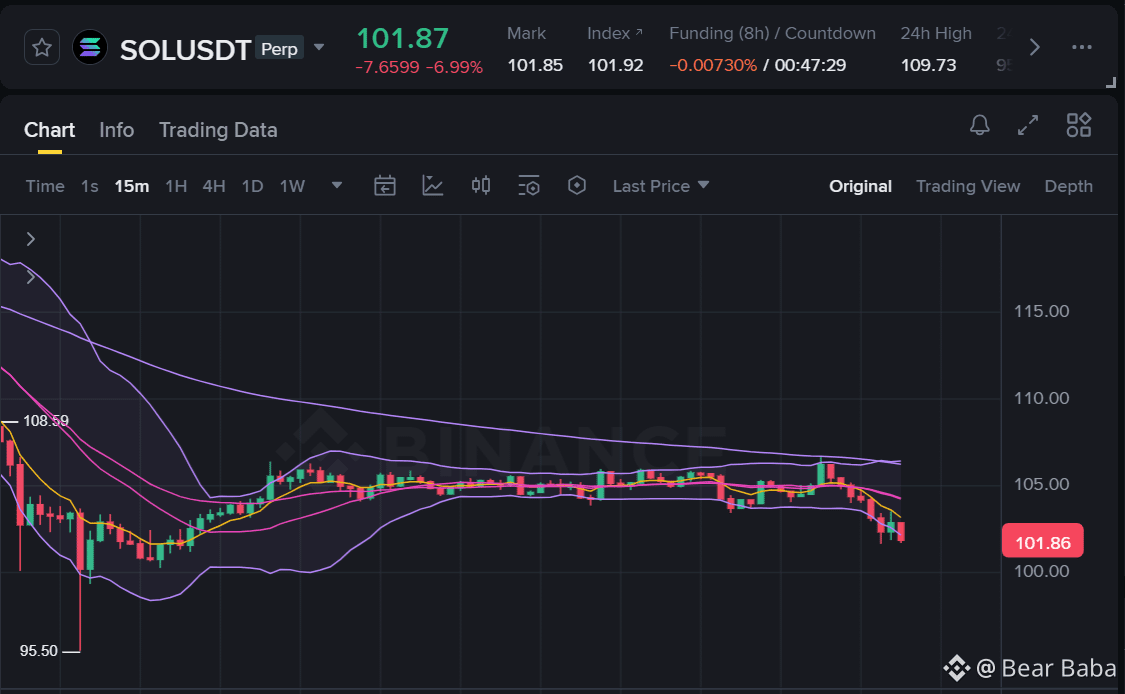Expand the chart to fullscreen
This screenshot has height=694, width=1125.
pos(1028,125)
